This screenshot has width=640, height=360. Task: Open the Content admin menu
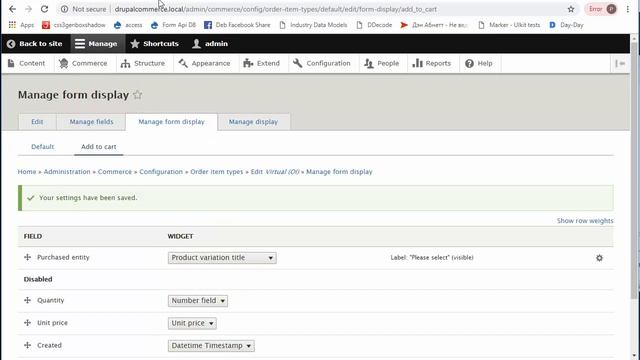[27, 63]
